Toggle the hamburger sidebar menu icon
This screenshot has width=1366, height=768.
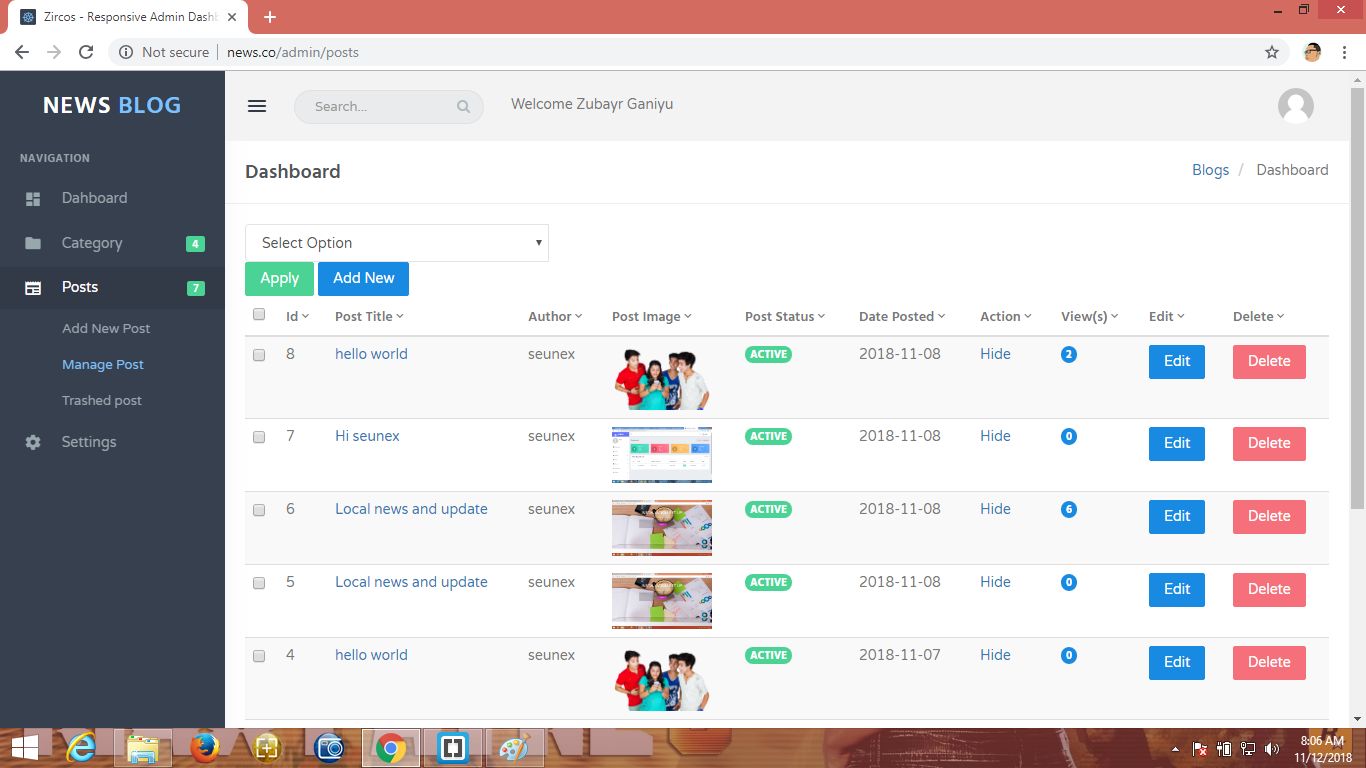(x=257, y=106)
